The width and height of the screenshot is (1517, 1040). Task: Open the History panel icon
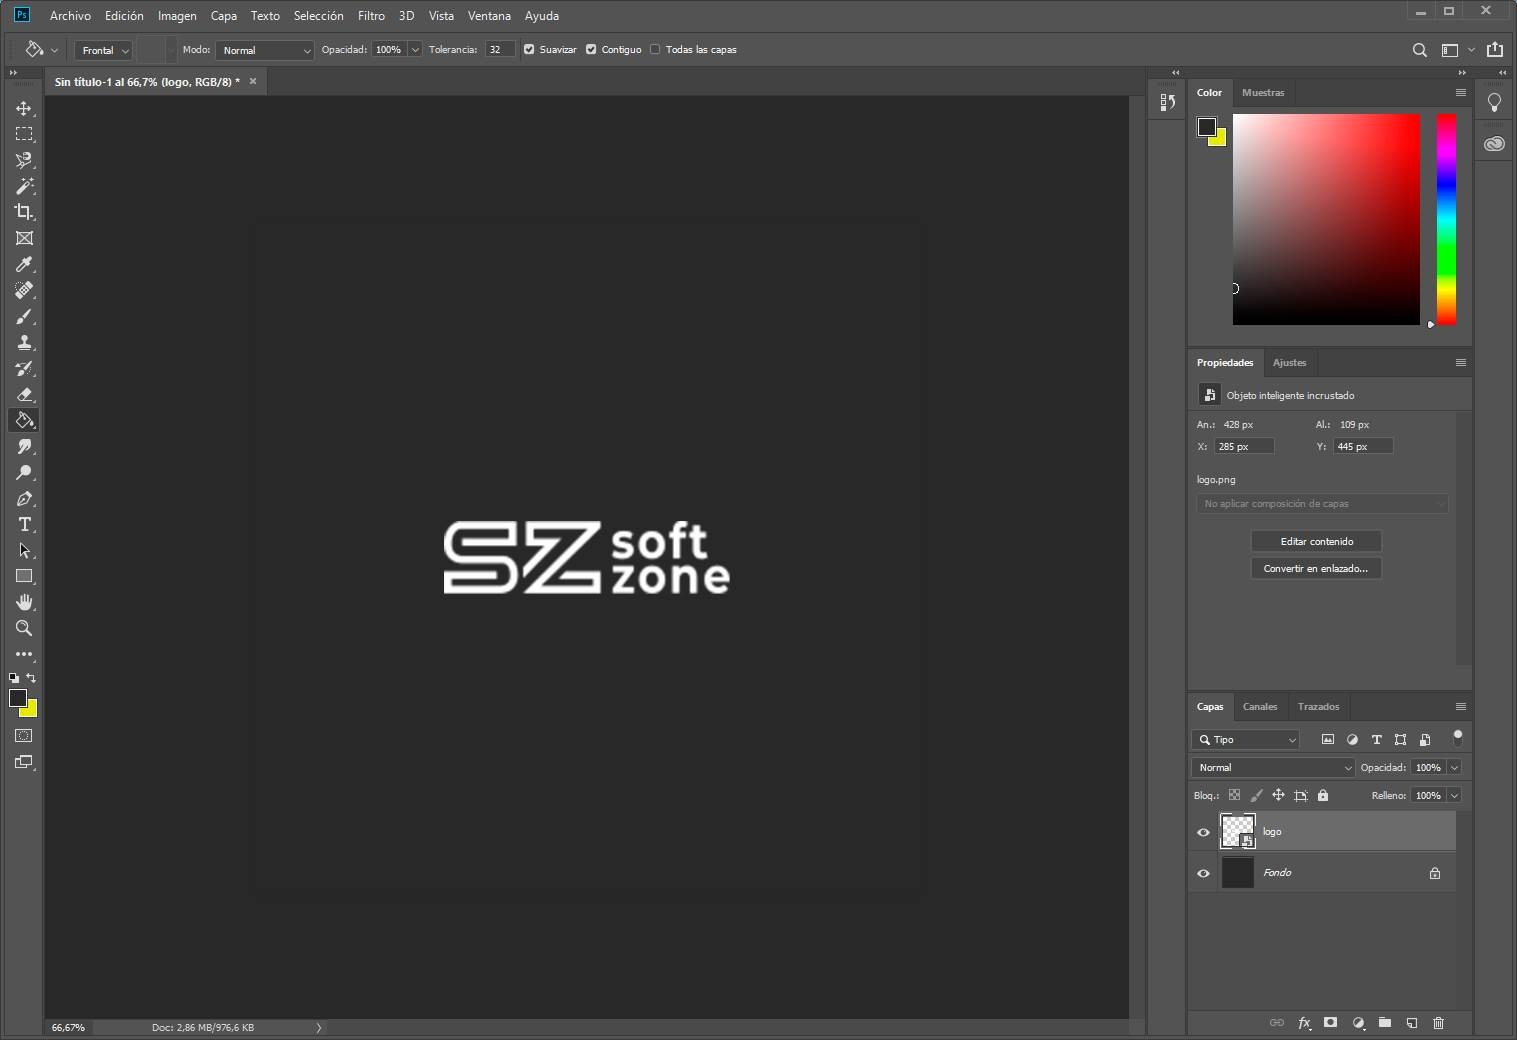[x=1167, y=102]
